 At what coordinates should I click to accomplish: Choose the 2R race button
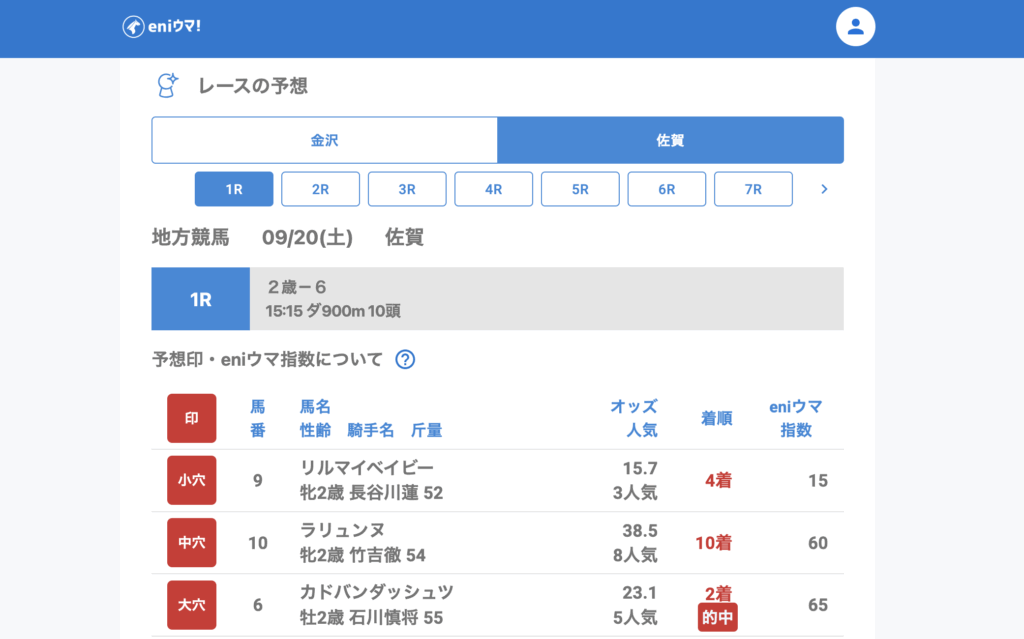click(x=320, y=189)
